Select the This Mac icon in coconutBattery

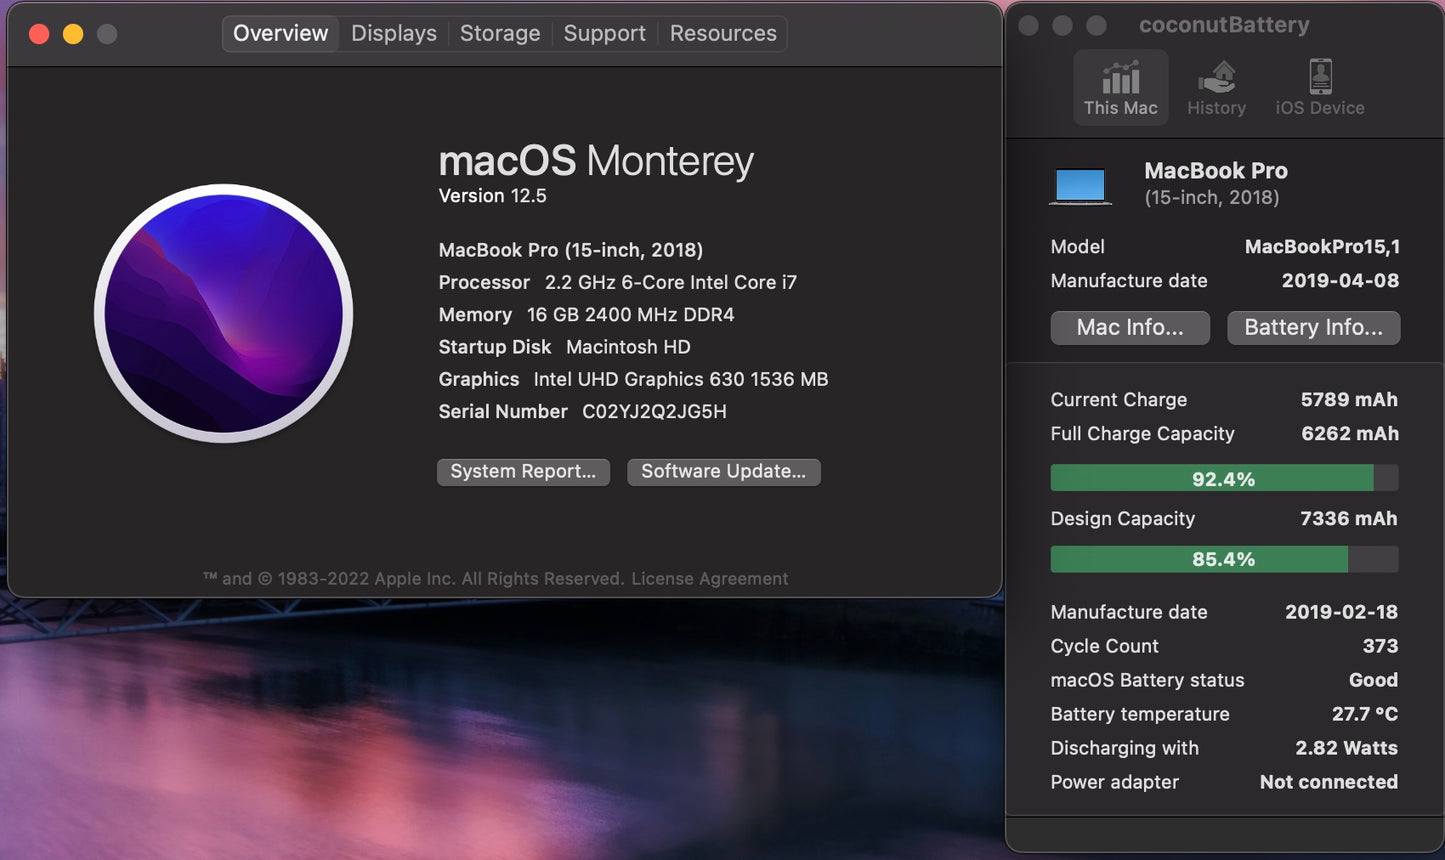[x=1119, y=87]
